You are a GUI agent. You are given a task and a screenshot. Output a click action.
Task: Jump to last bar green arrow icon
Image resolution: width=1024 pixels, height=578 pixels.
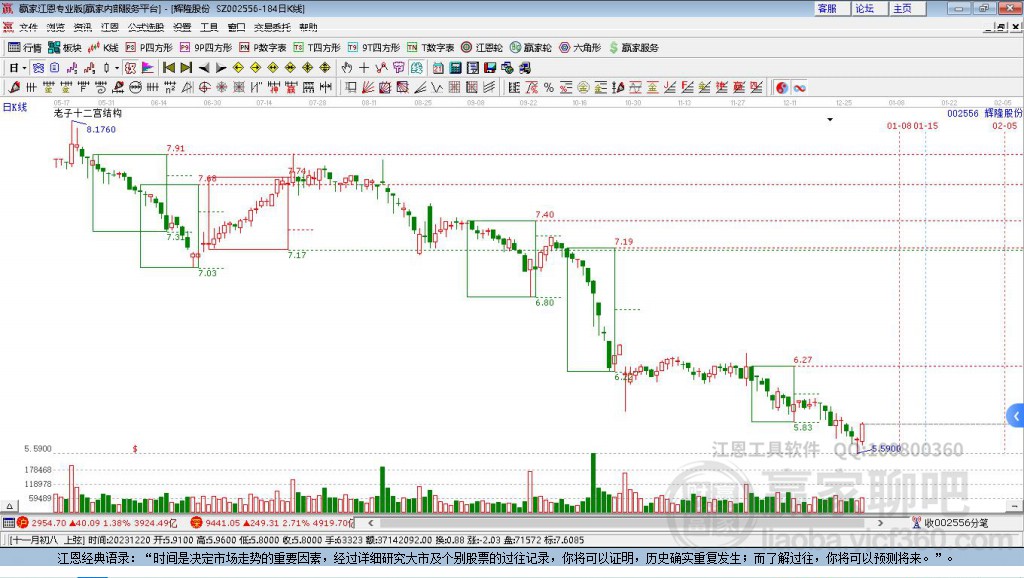pyautogui.click(x=186, y=68)
